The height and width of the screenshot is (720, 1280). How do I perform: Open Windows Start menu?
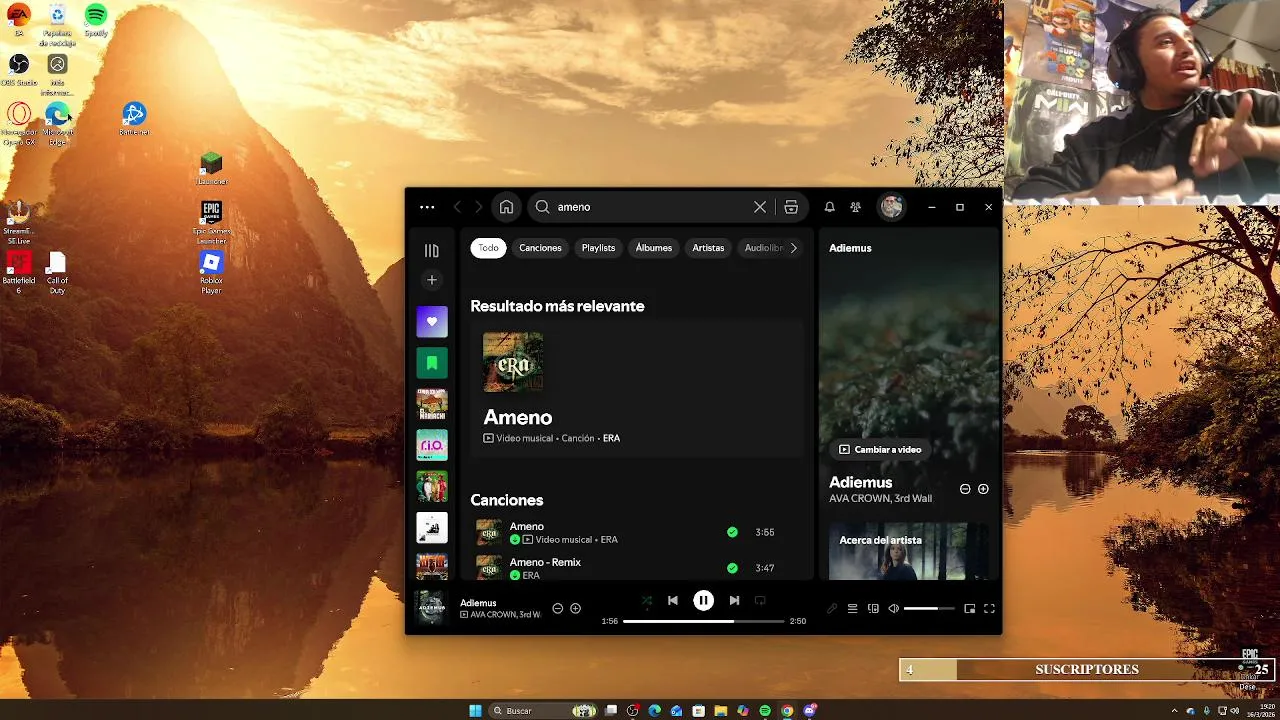tap(475, 711)
